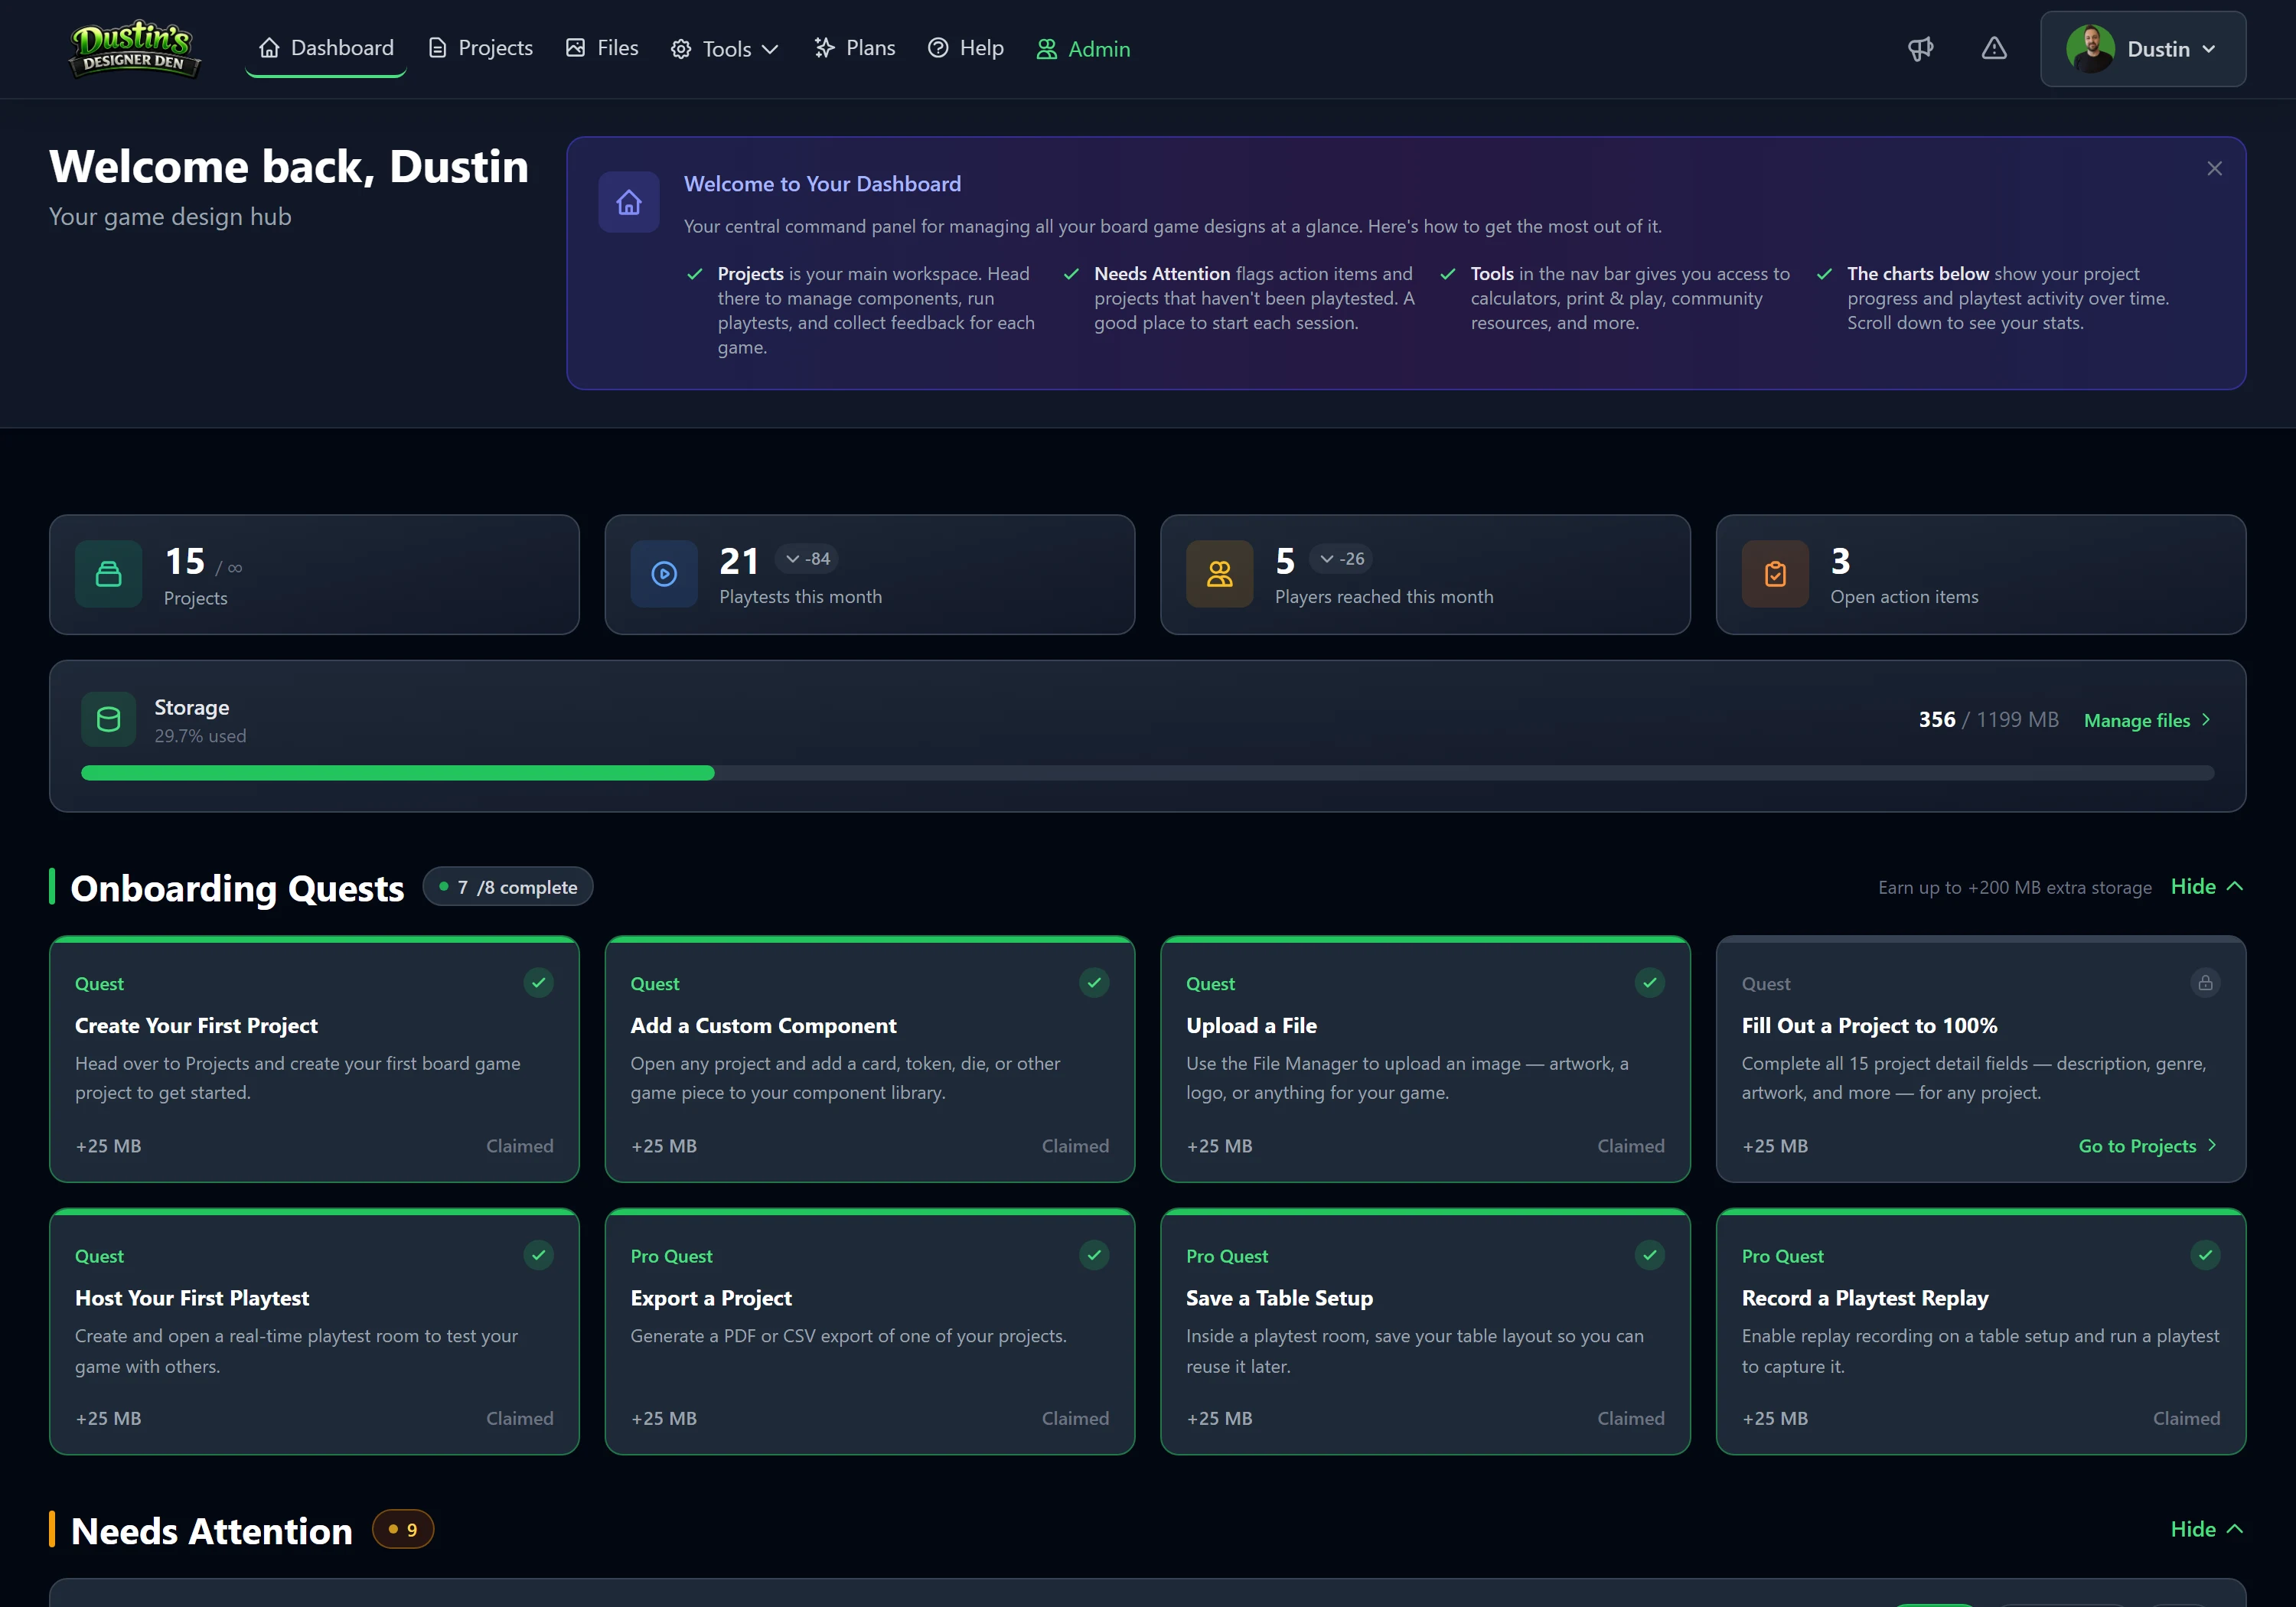Collapse the Onboarding Quests section with Hide

click(2207, 886)
